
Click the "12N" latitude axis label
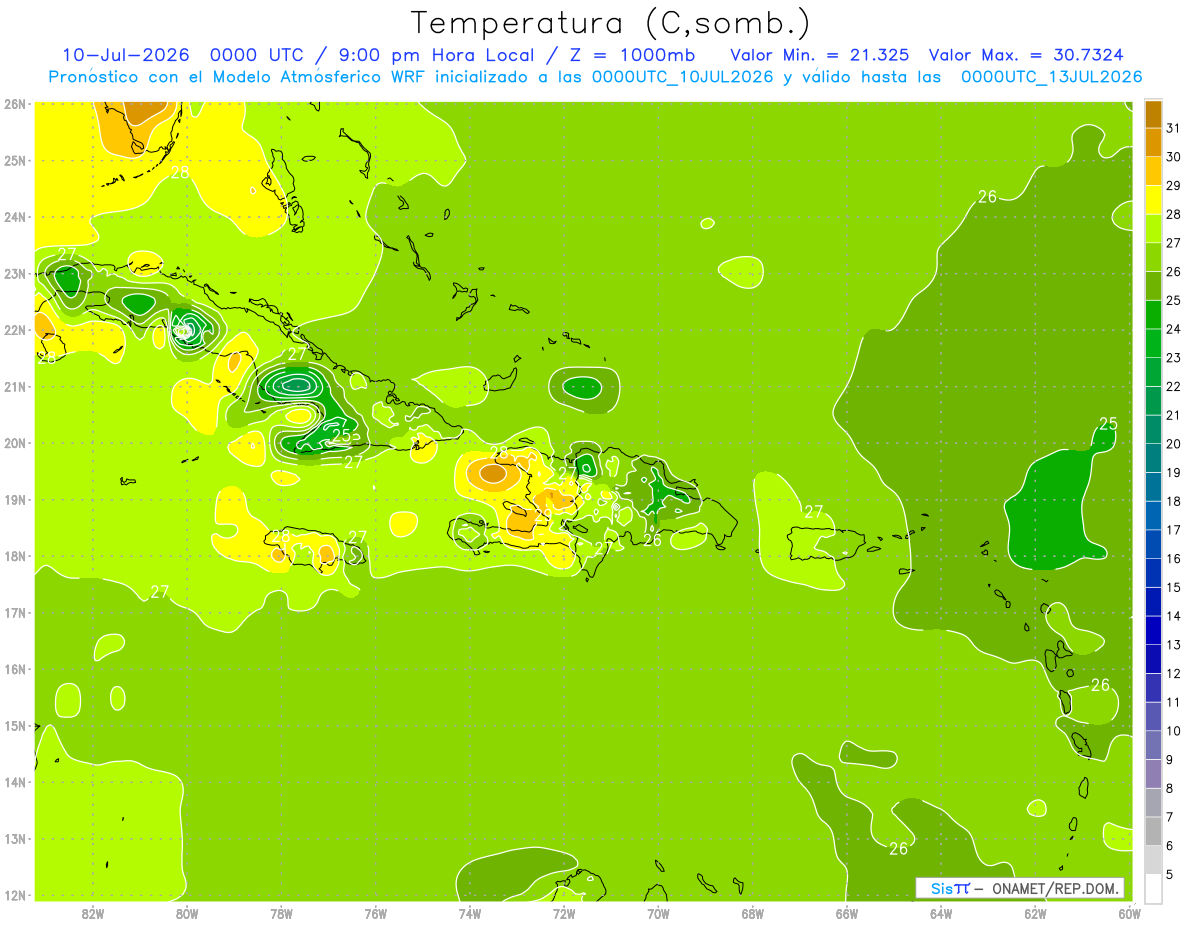[x=14, y=895]
